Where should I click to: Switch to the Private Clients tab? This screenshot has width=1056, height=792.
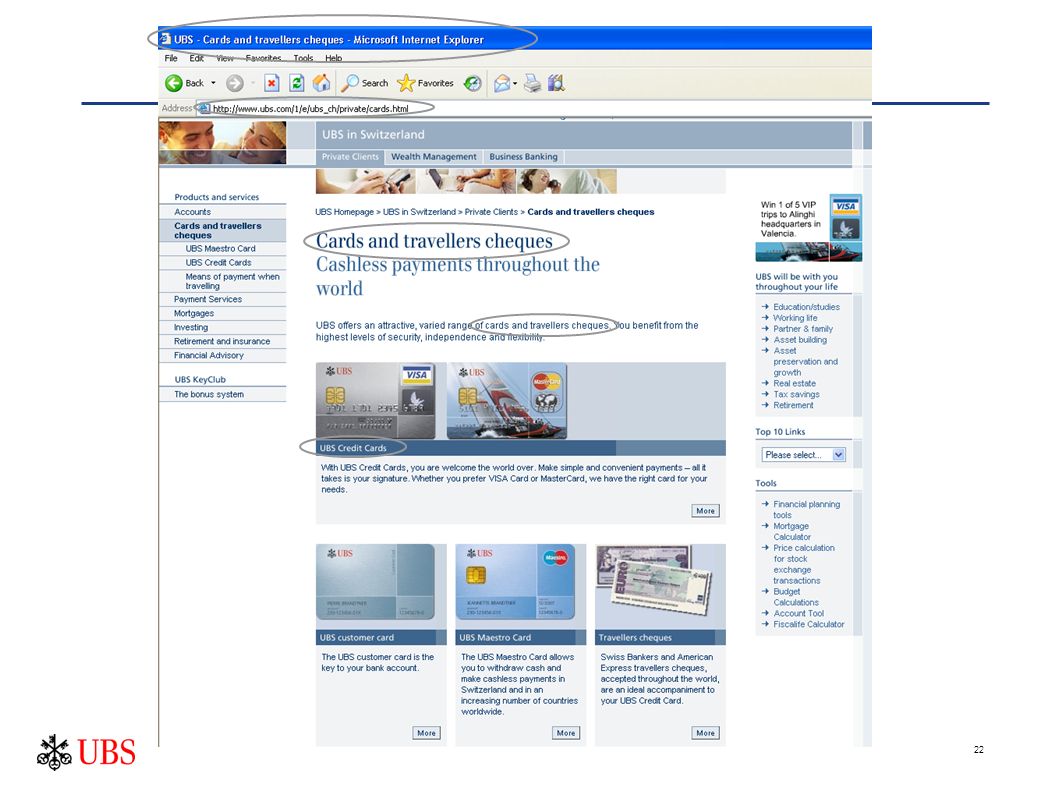tap(350, 157)
